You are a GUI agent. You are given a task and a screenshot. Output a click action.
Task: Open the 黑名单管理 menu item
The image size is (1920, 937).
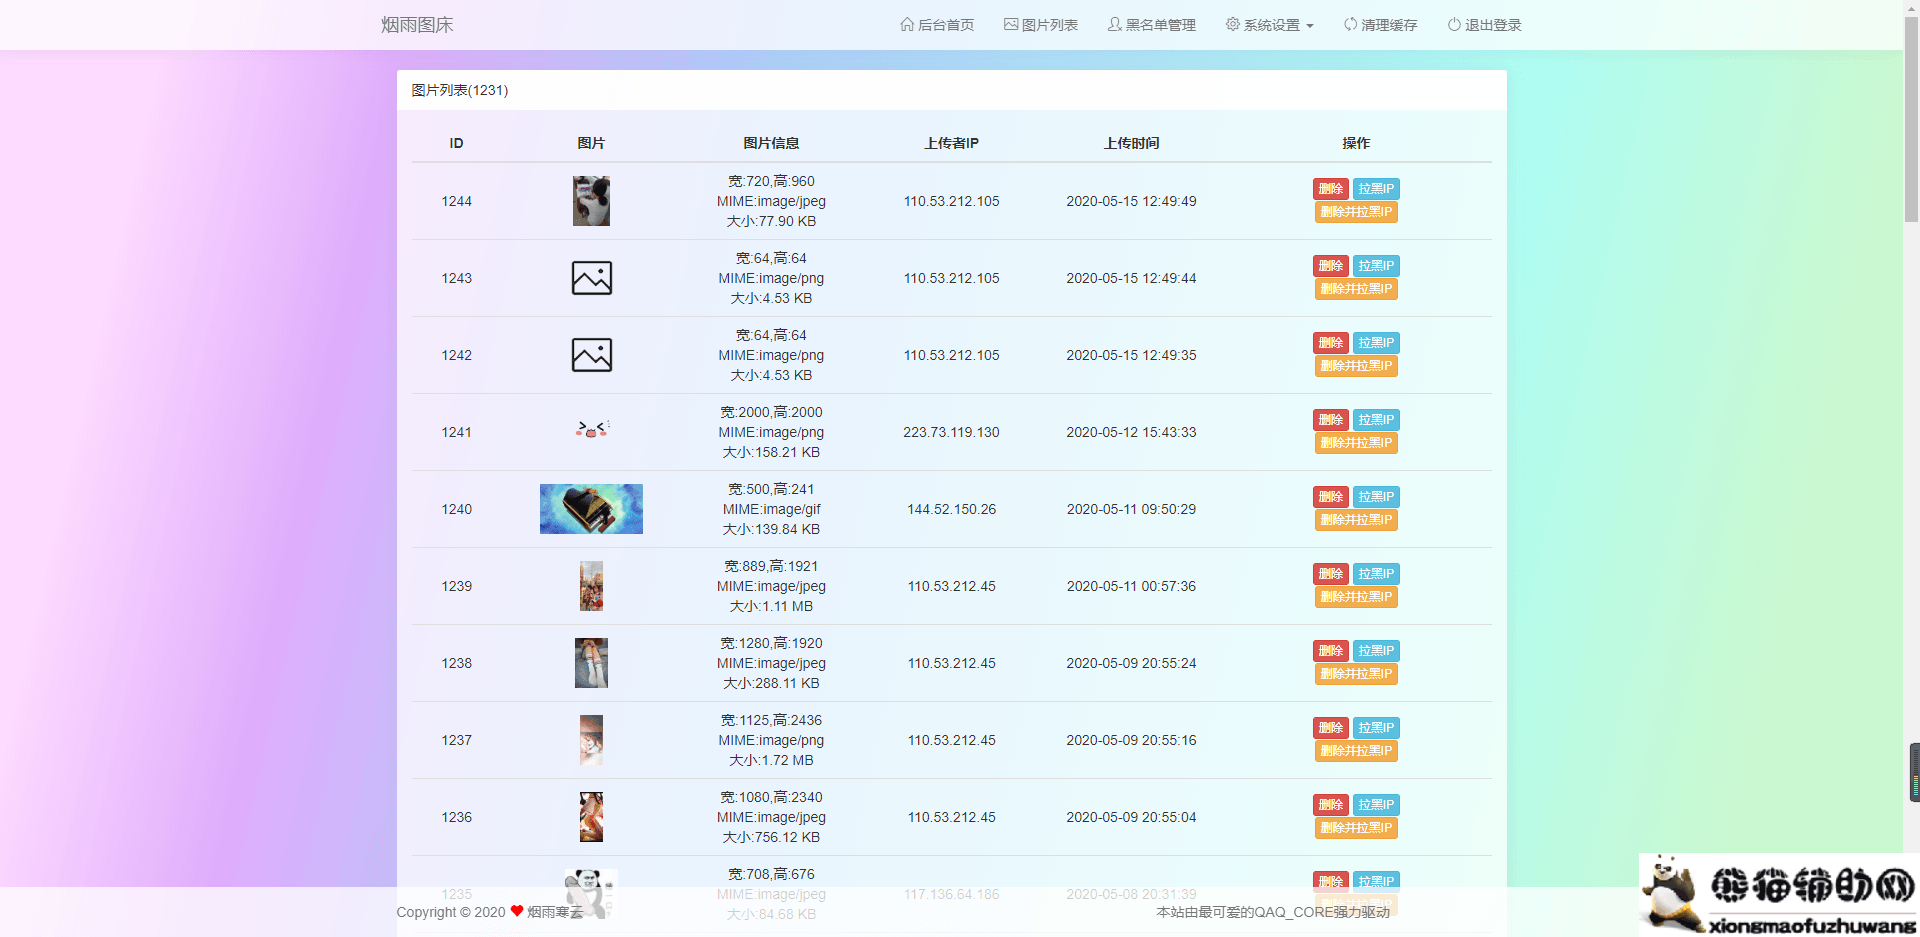pos(1160,25)
